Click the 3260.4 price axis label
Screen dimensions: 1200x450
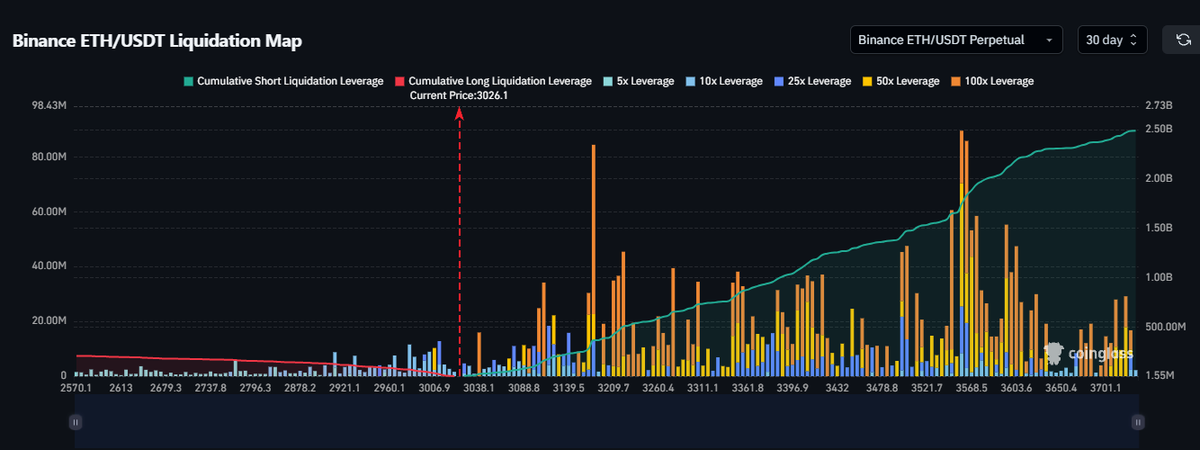click(x=658, y=387)
